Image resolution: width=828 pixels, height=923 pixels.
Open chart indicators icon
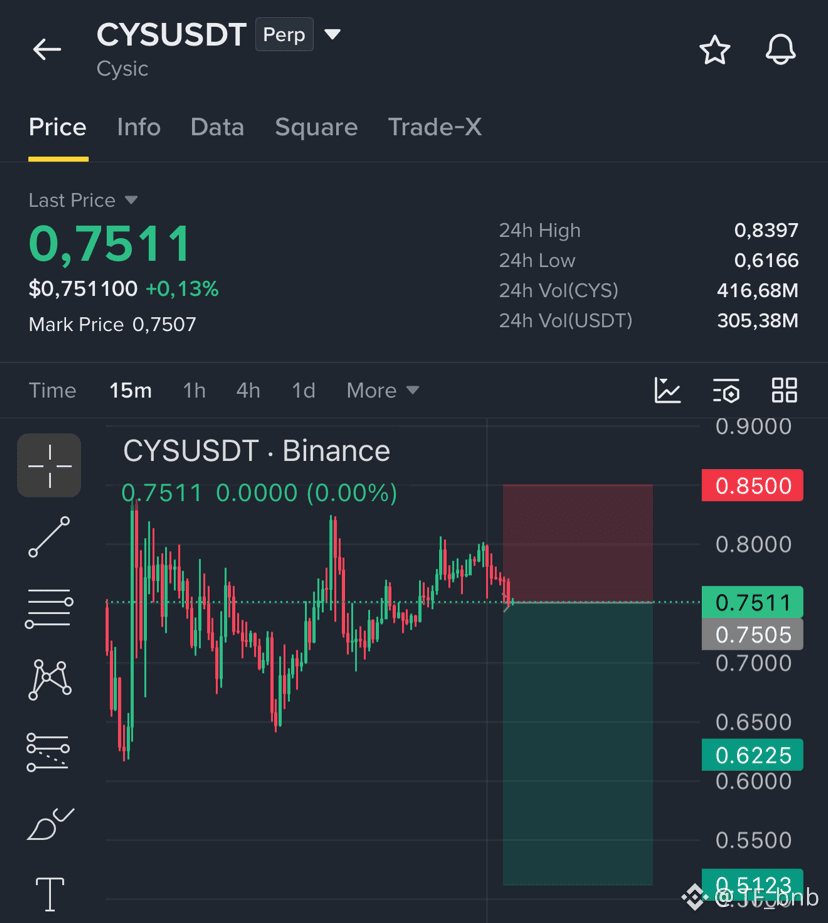pos(667,390)
